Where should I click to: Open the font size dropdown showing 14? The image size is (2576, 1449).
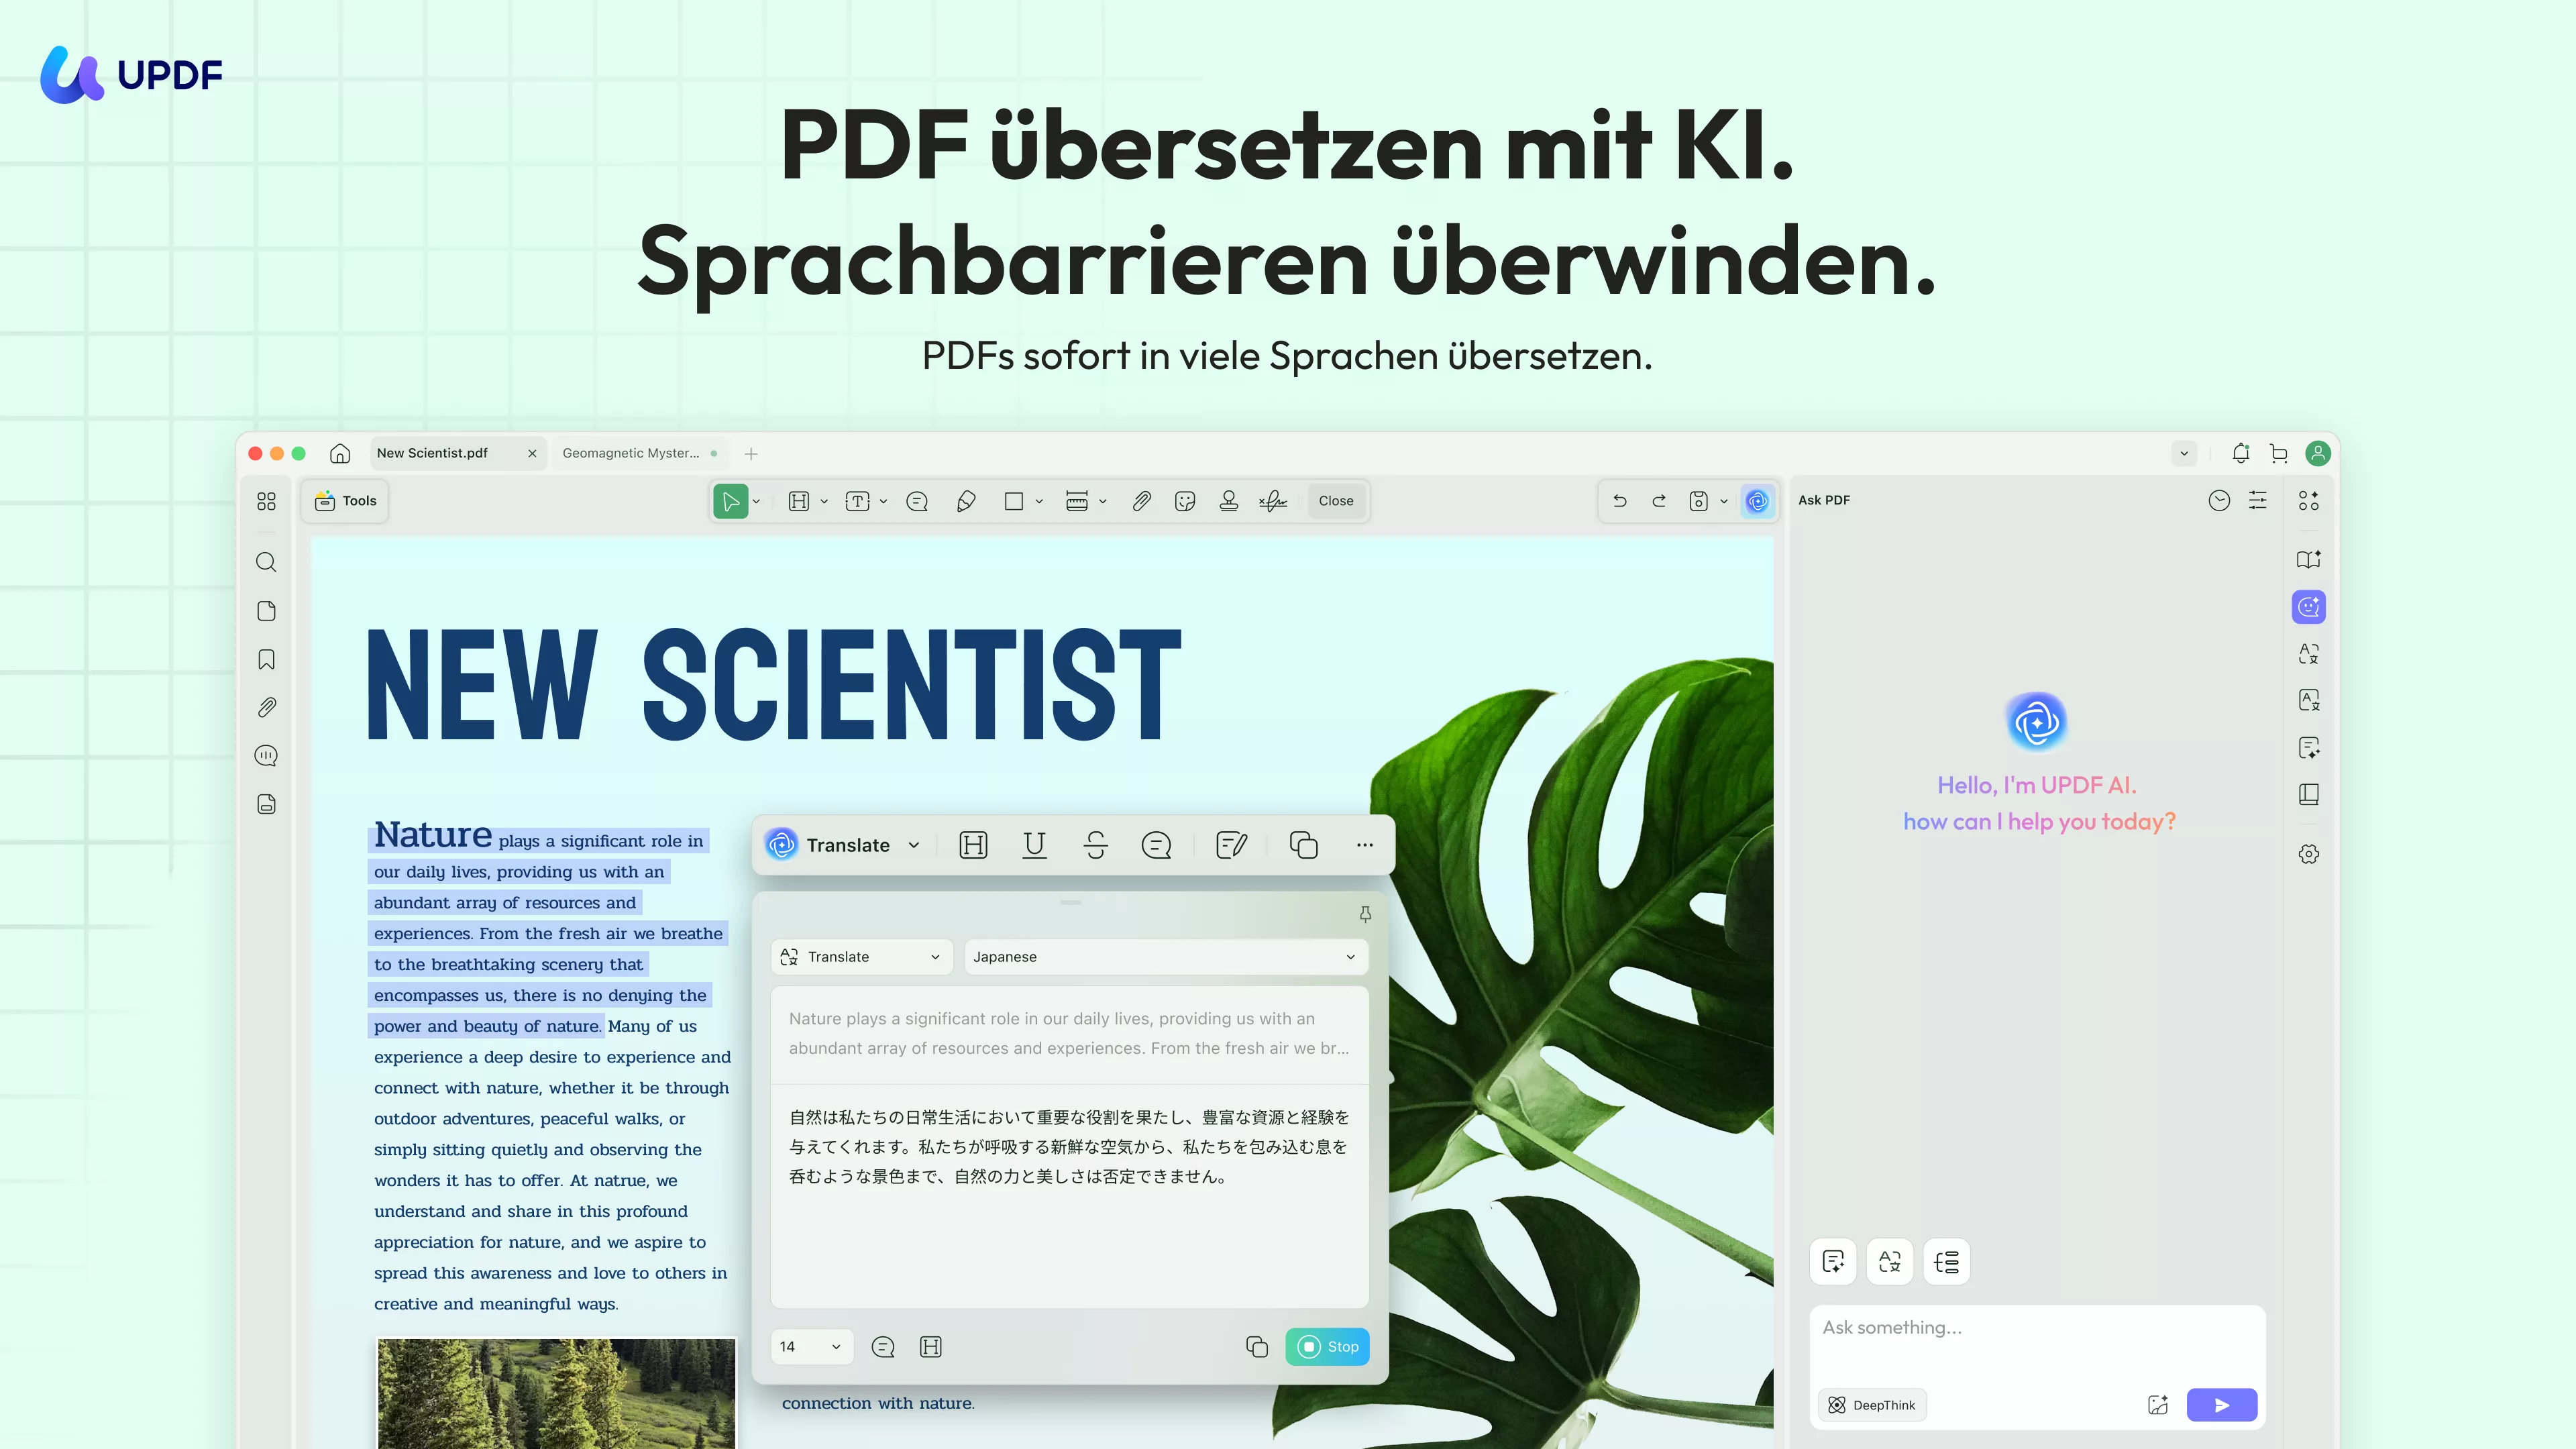811,1346
